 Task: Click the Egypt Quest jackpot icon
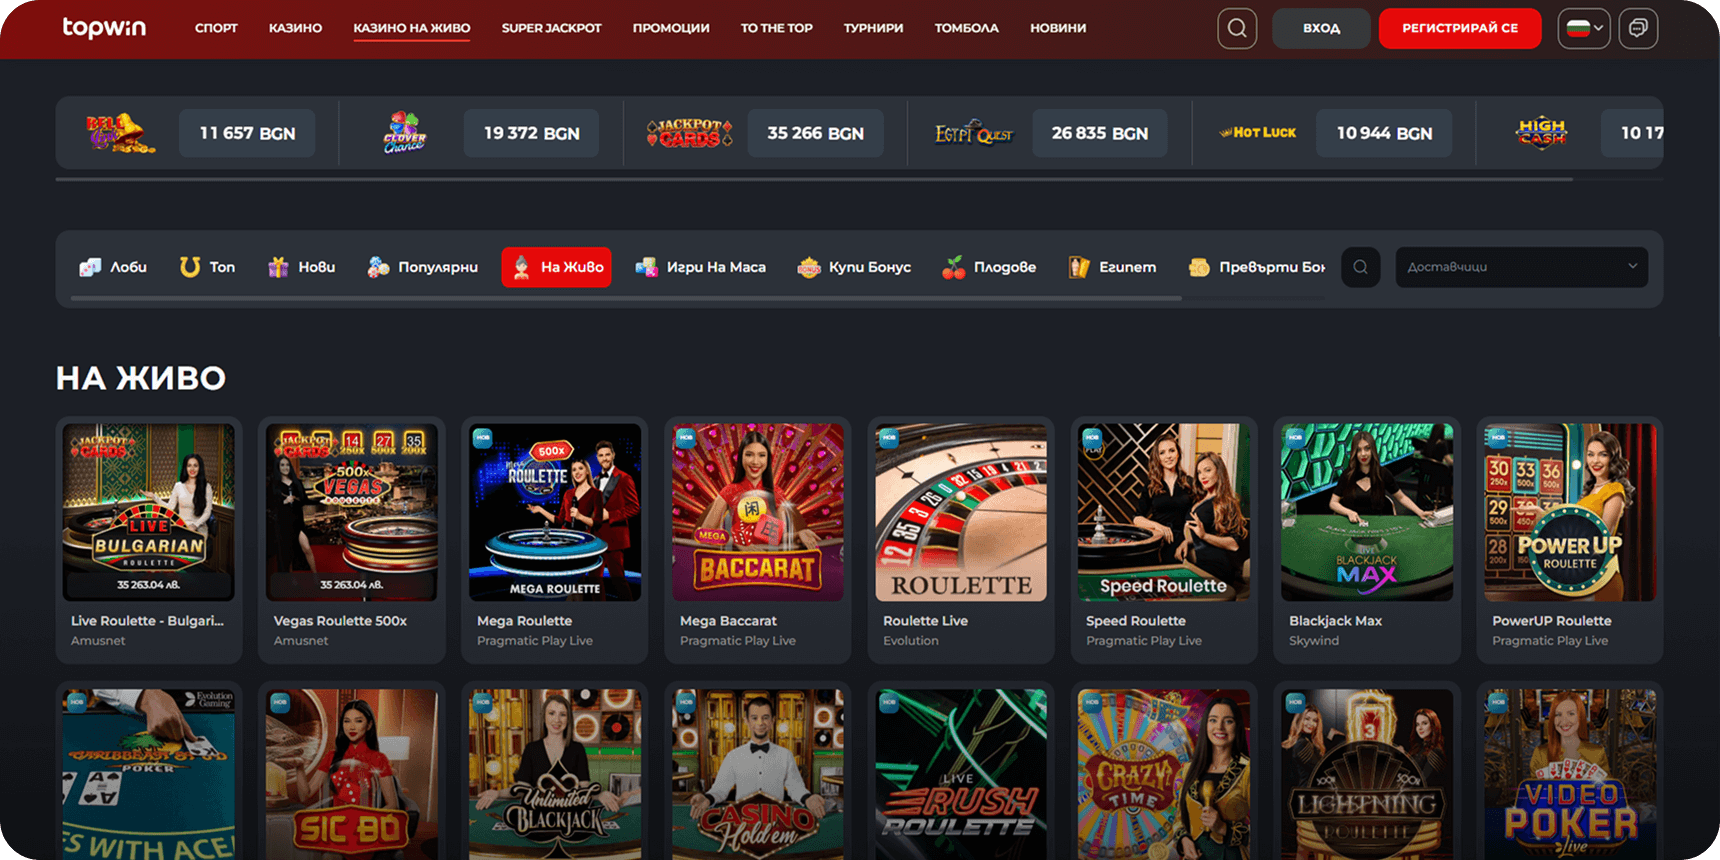[x=973, y=133]
